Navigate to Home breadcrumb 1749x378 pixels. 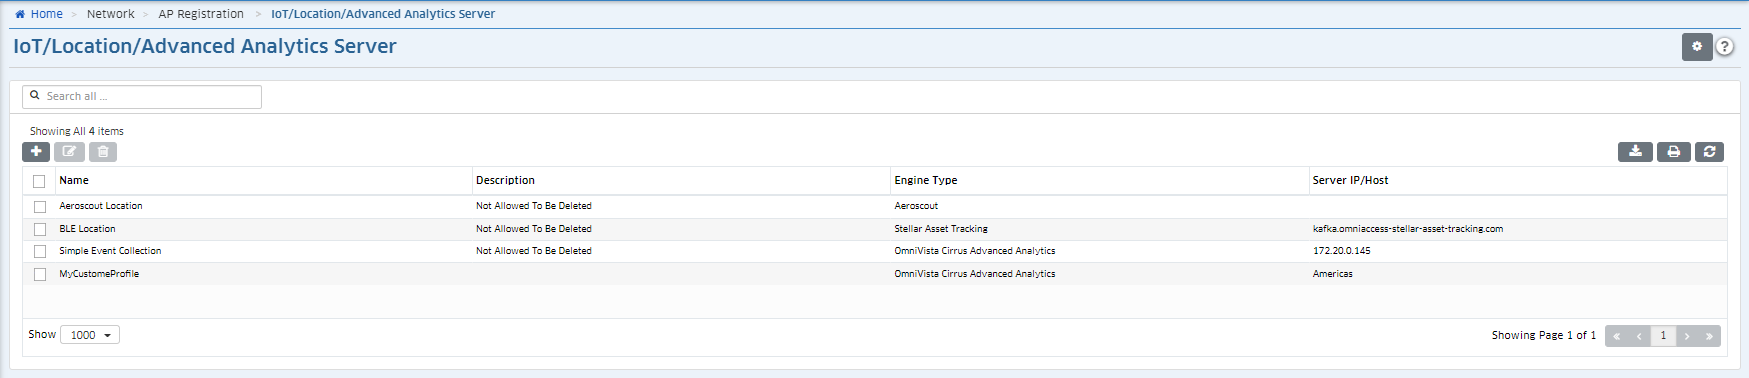39,14
